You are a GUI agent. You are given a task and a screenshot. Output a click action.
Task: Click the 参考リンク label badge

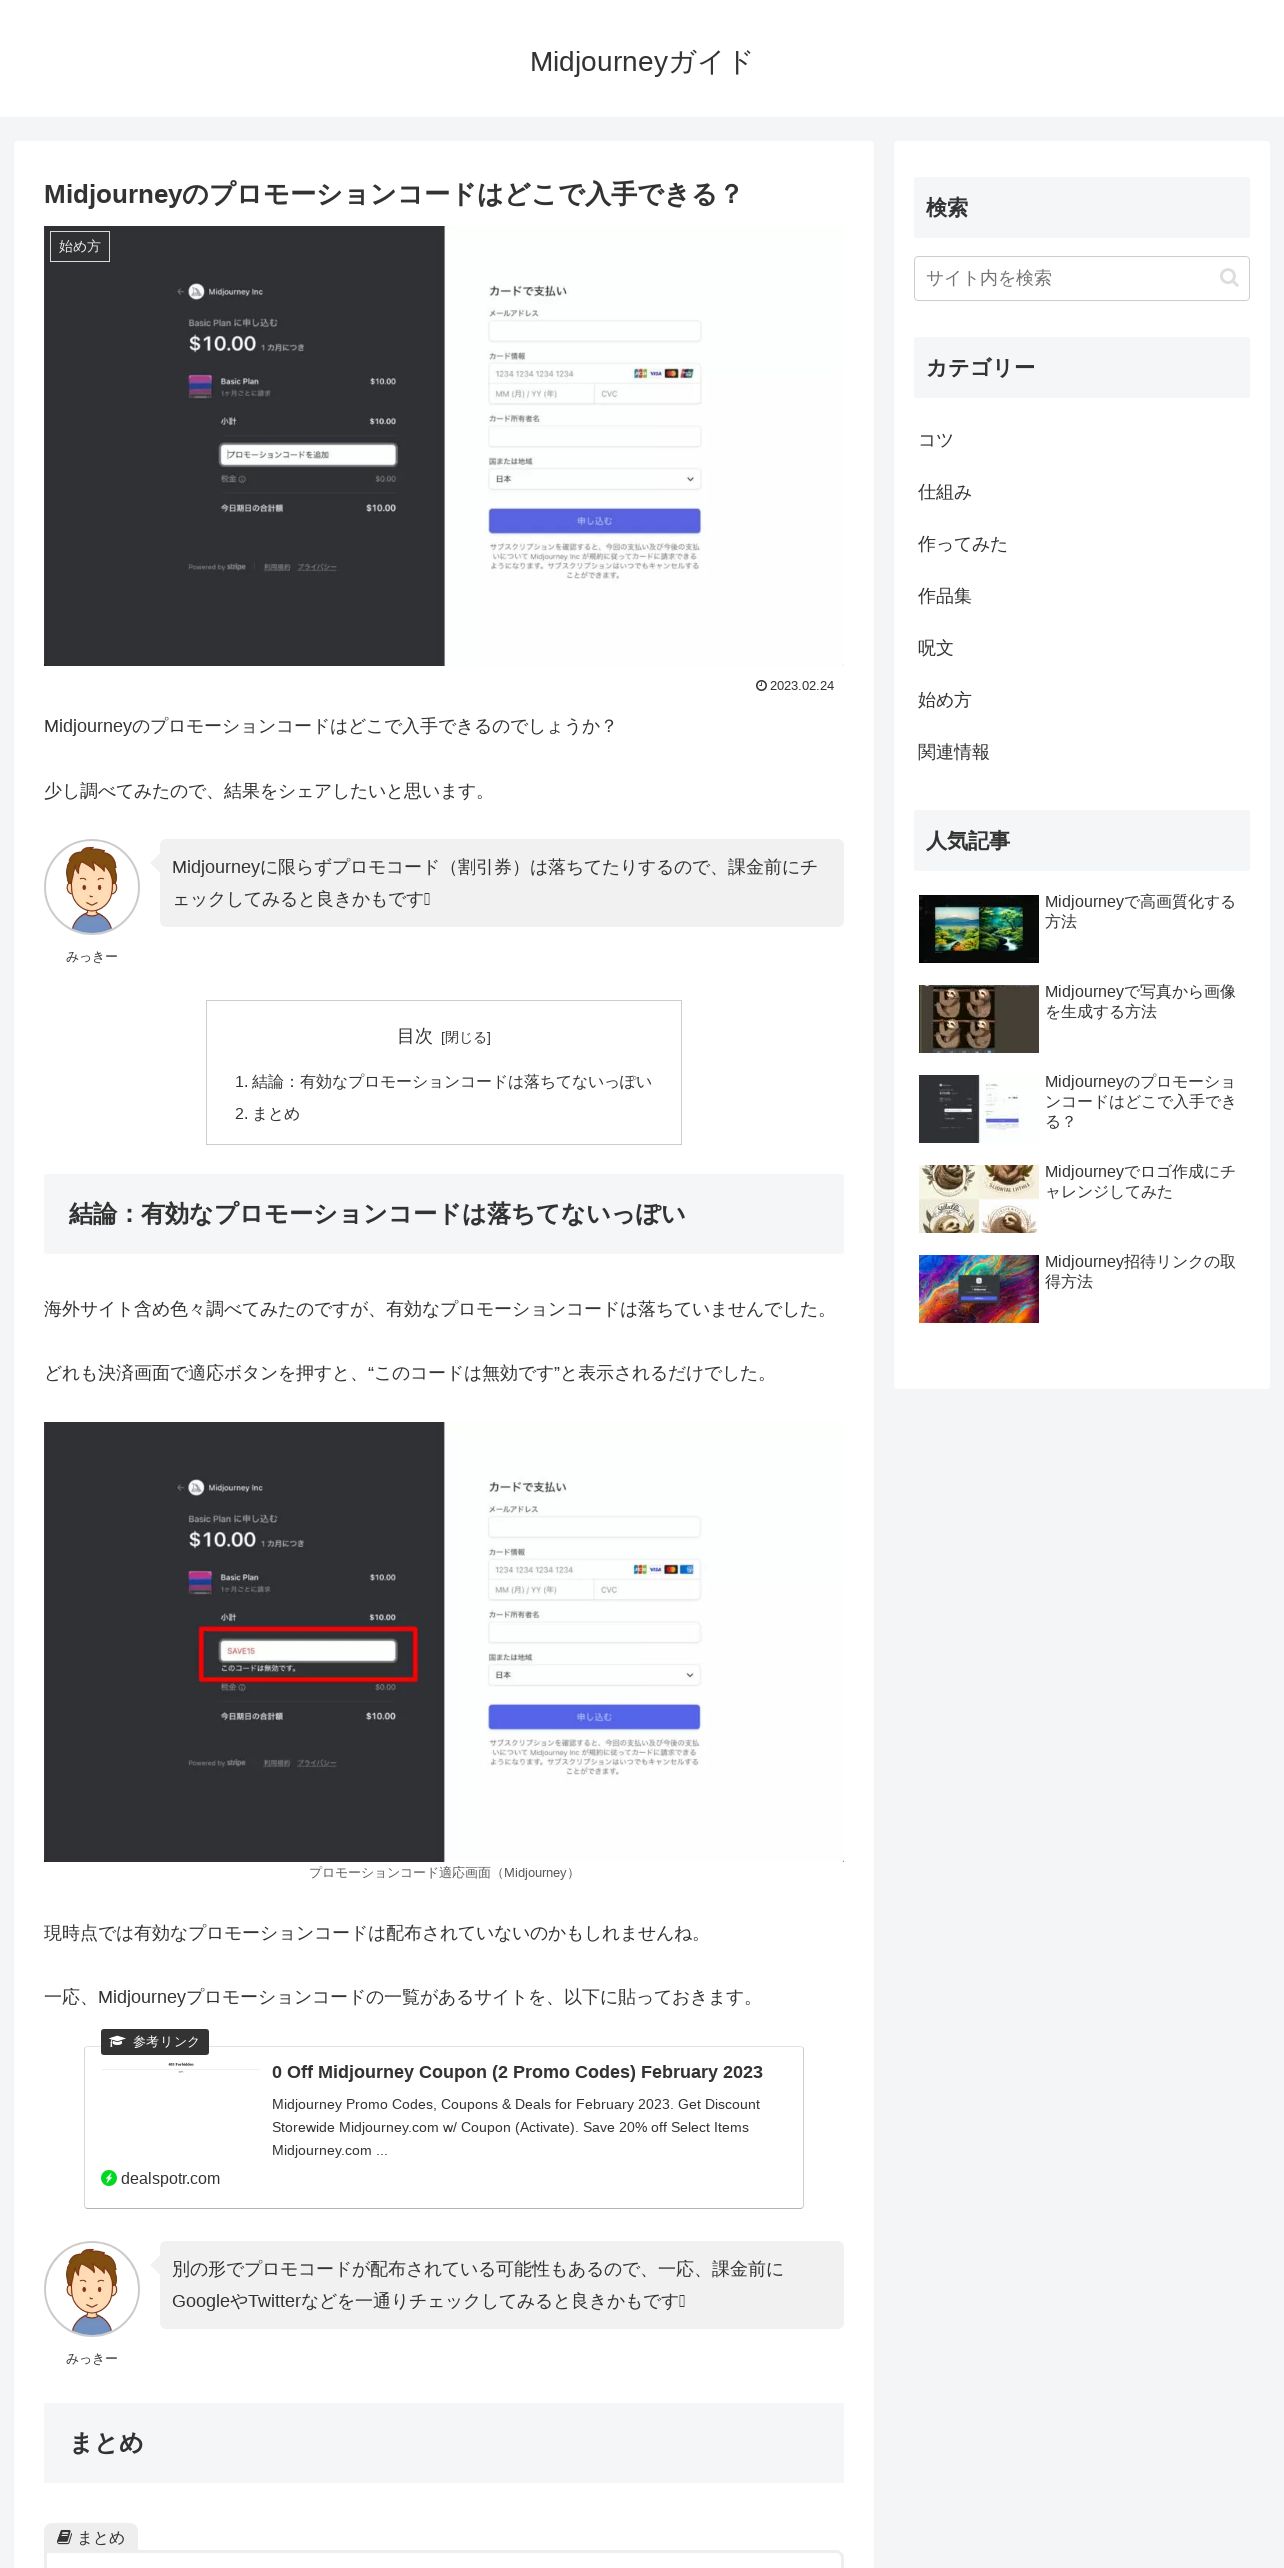click(155, 2041)
